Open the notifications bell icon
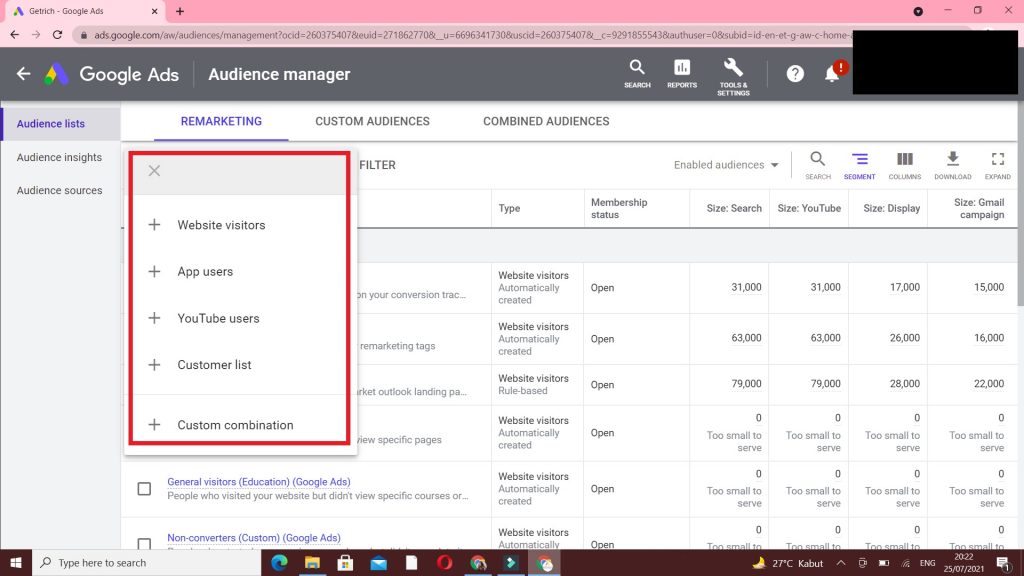 (x=832, y=74)
